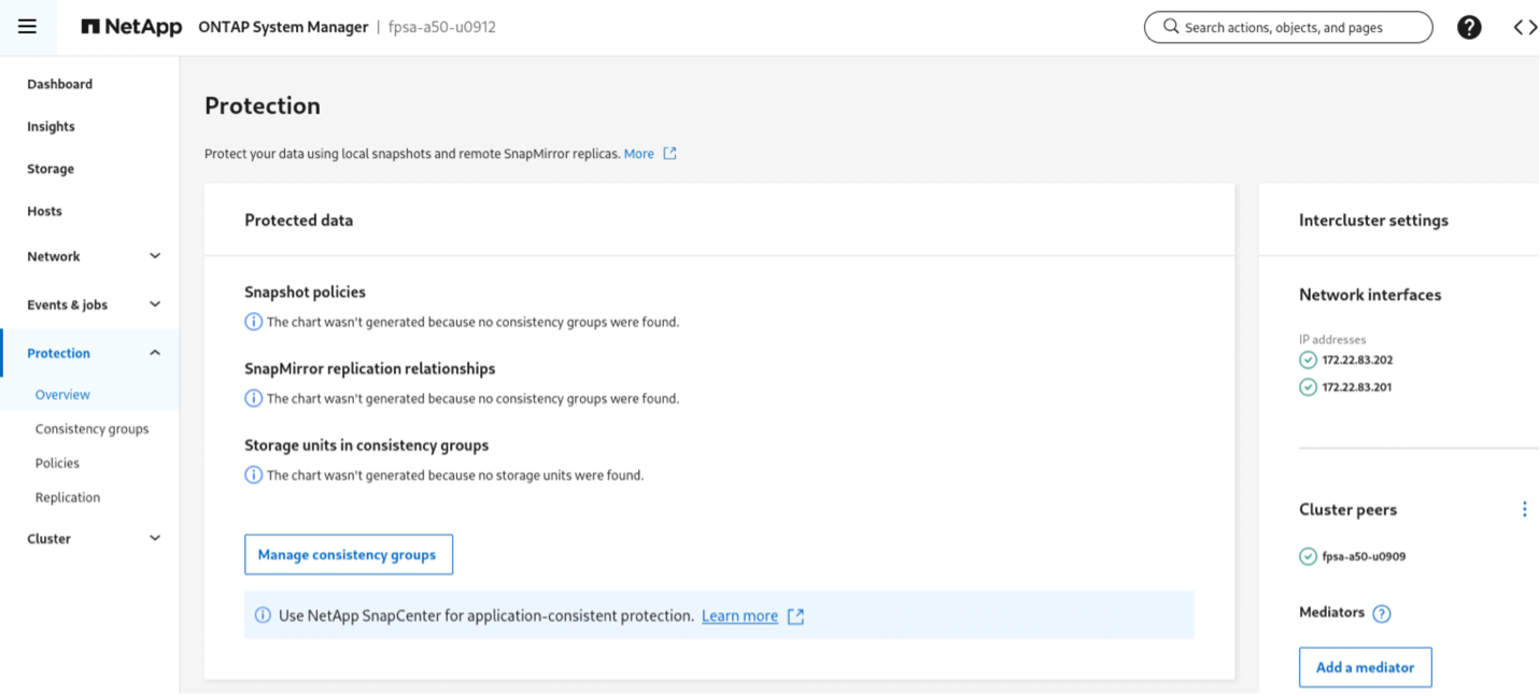Screen dimensions: 1540x696
Task: Expand the Events & jobs section
Action: click(x=92, y=305)
